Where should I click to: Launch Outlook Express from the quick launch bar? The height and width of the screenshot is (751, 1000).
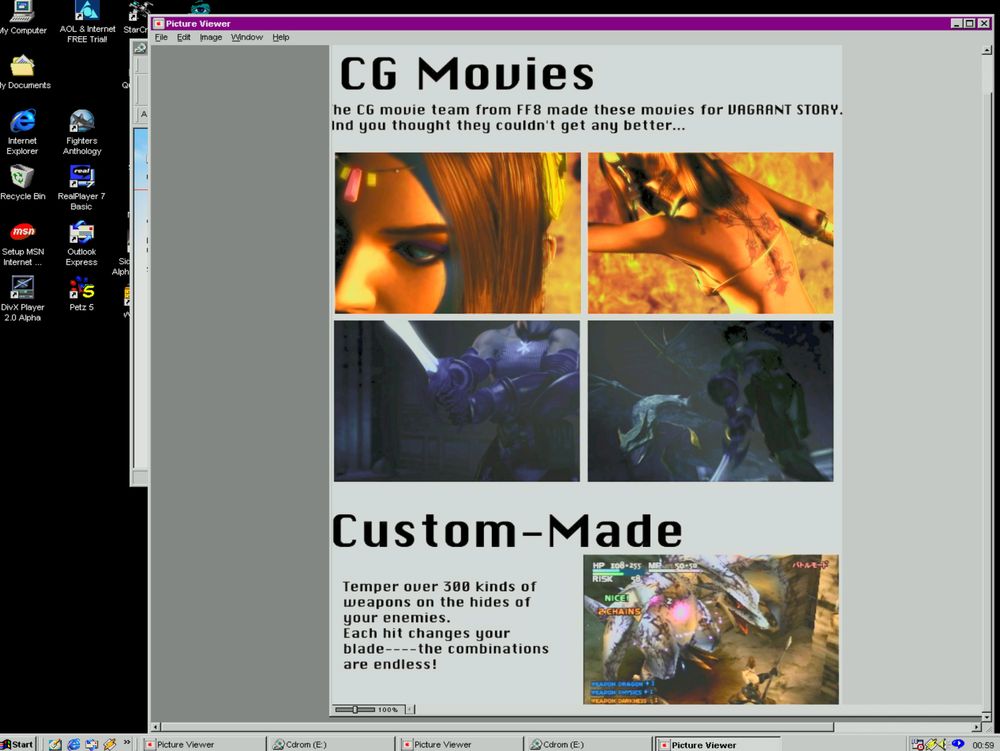point(92,744)
